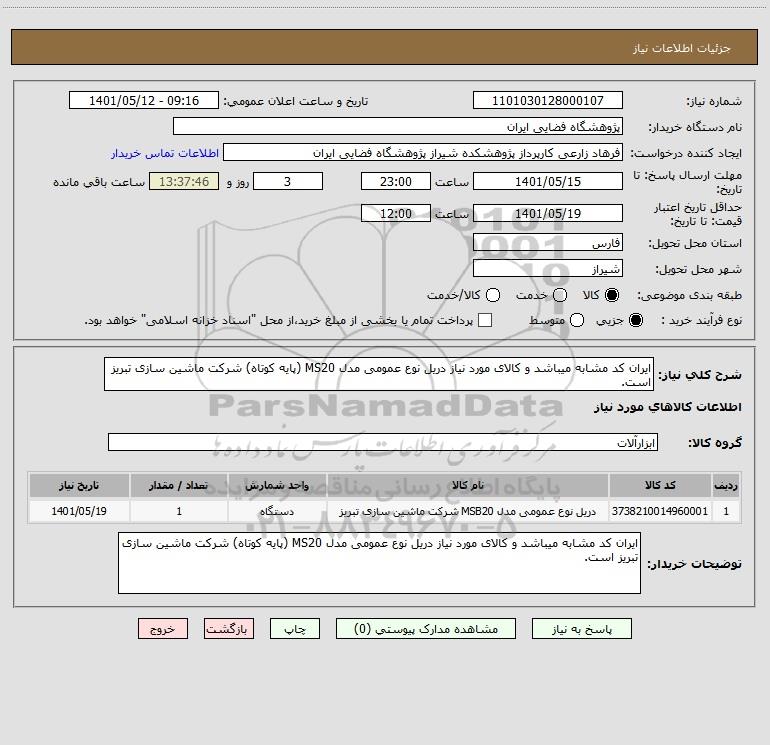Click product code 3738210014960001 cell
This screenshot has width=770, height=745.
point(660,511)
